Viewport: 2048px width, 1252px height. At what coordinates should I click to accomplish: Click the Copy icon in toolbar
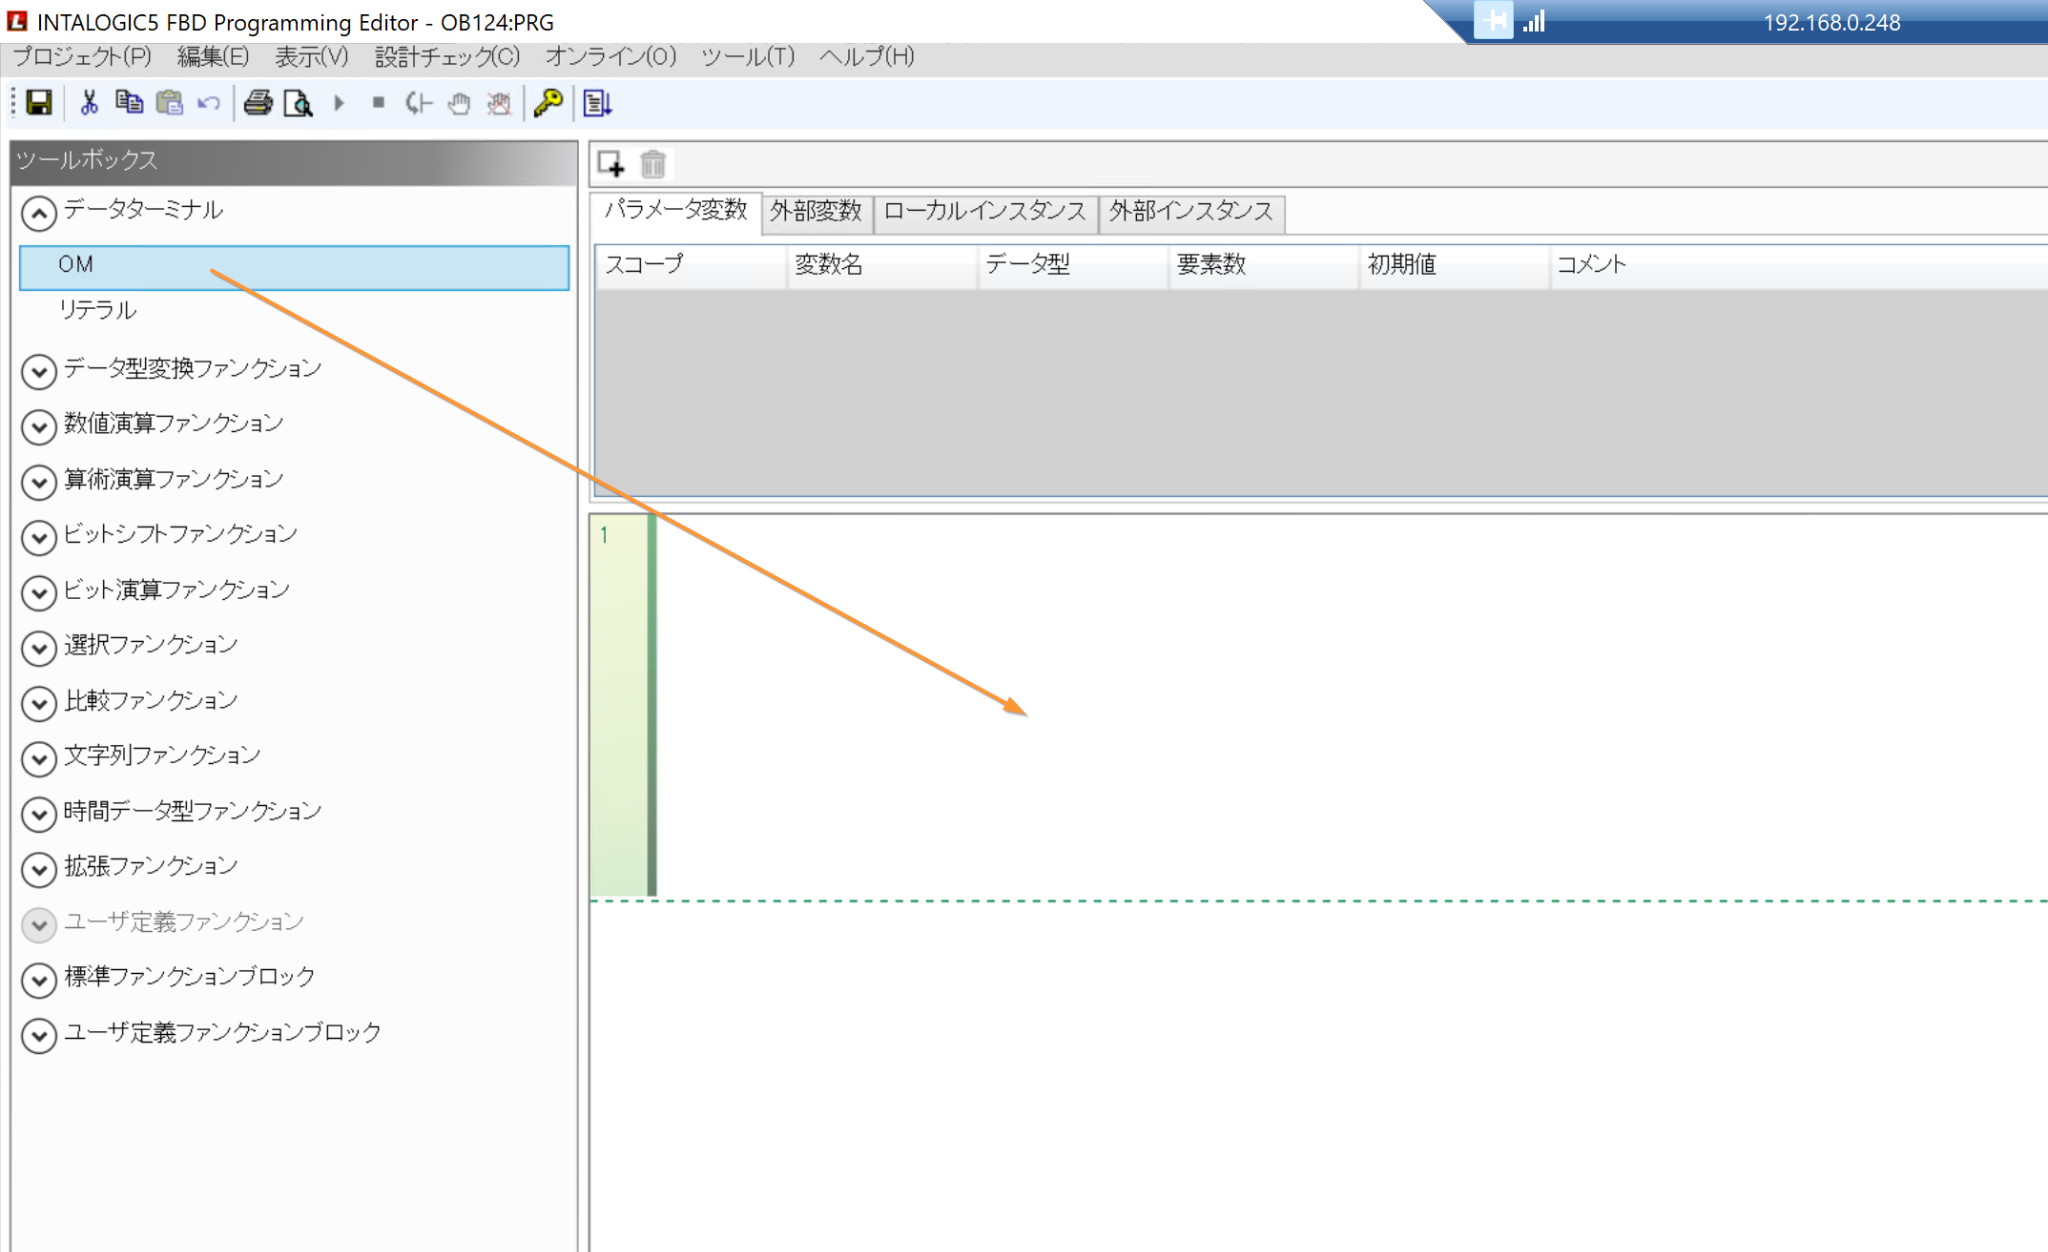coord(129,103)
